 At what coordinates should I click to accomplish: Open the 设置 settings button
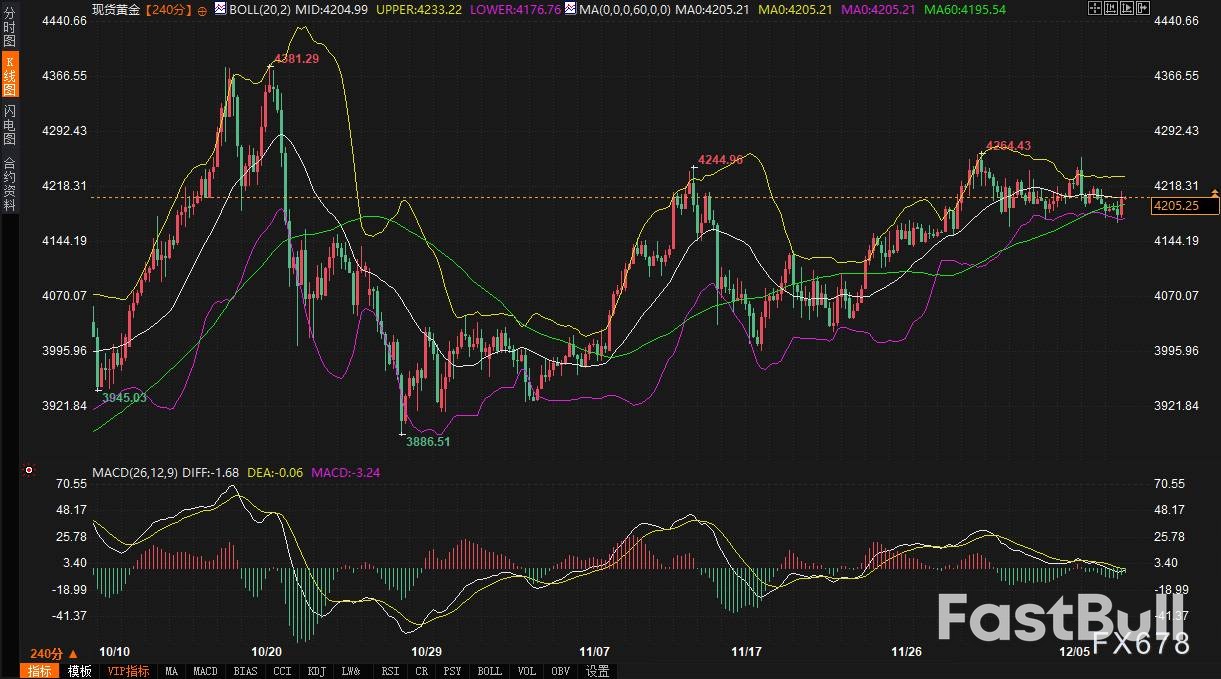pos(598,671)
